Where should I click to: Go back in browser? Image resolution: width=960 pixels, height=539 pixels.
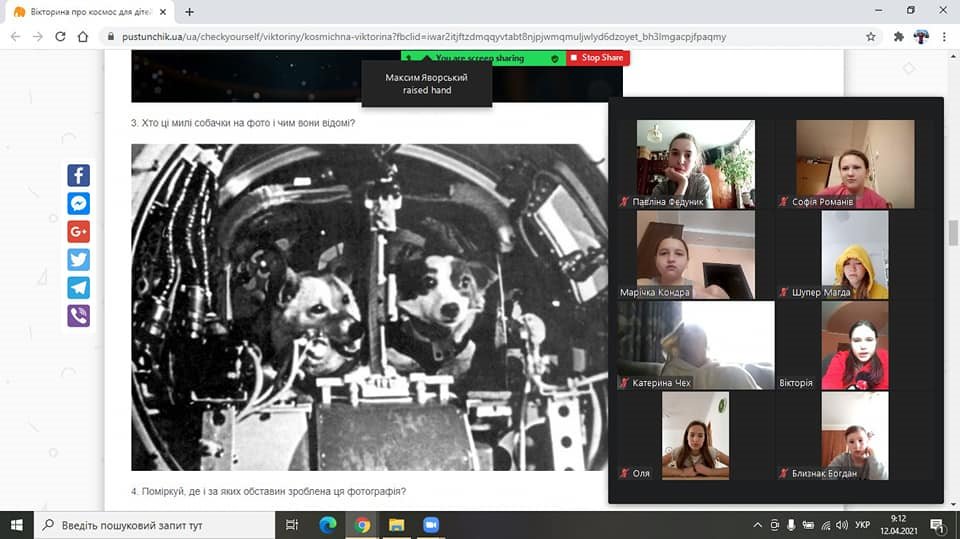coord(15,37)
